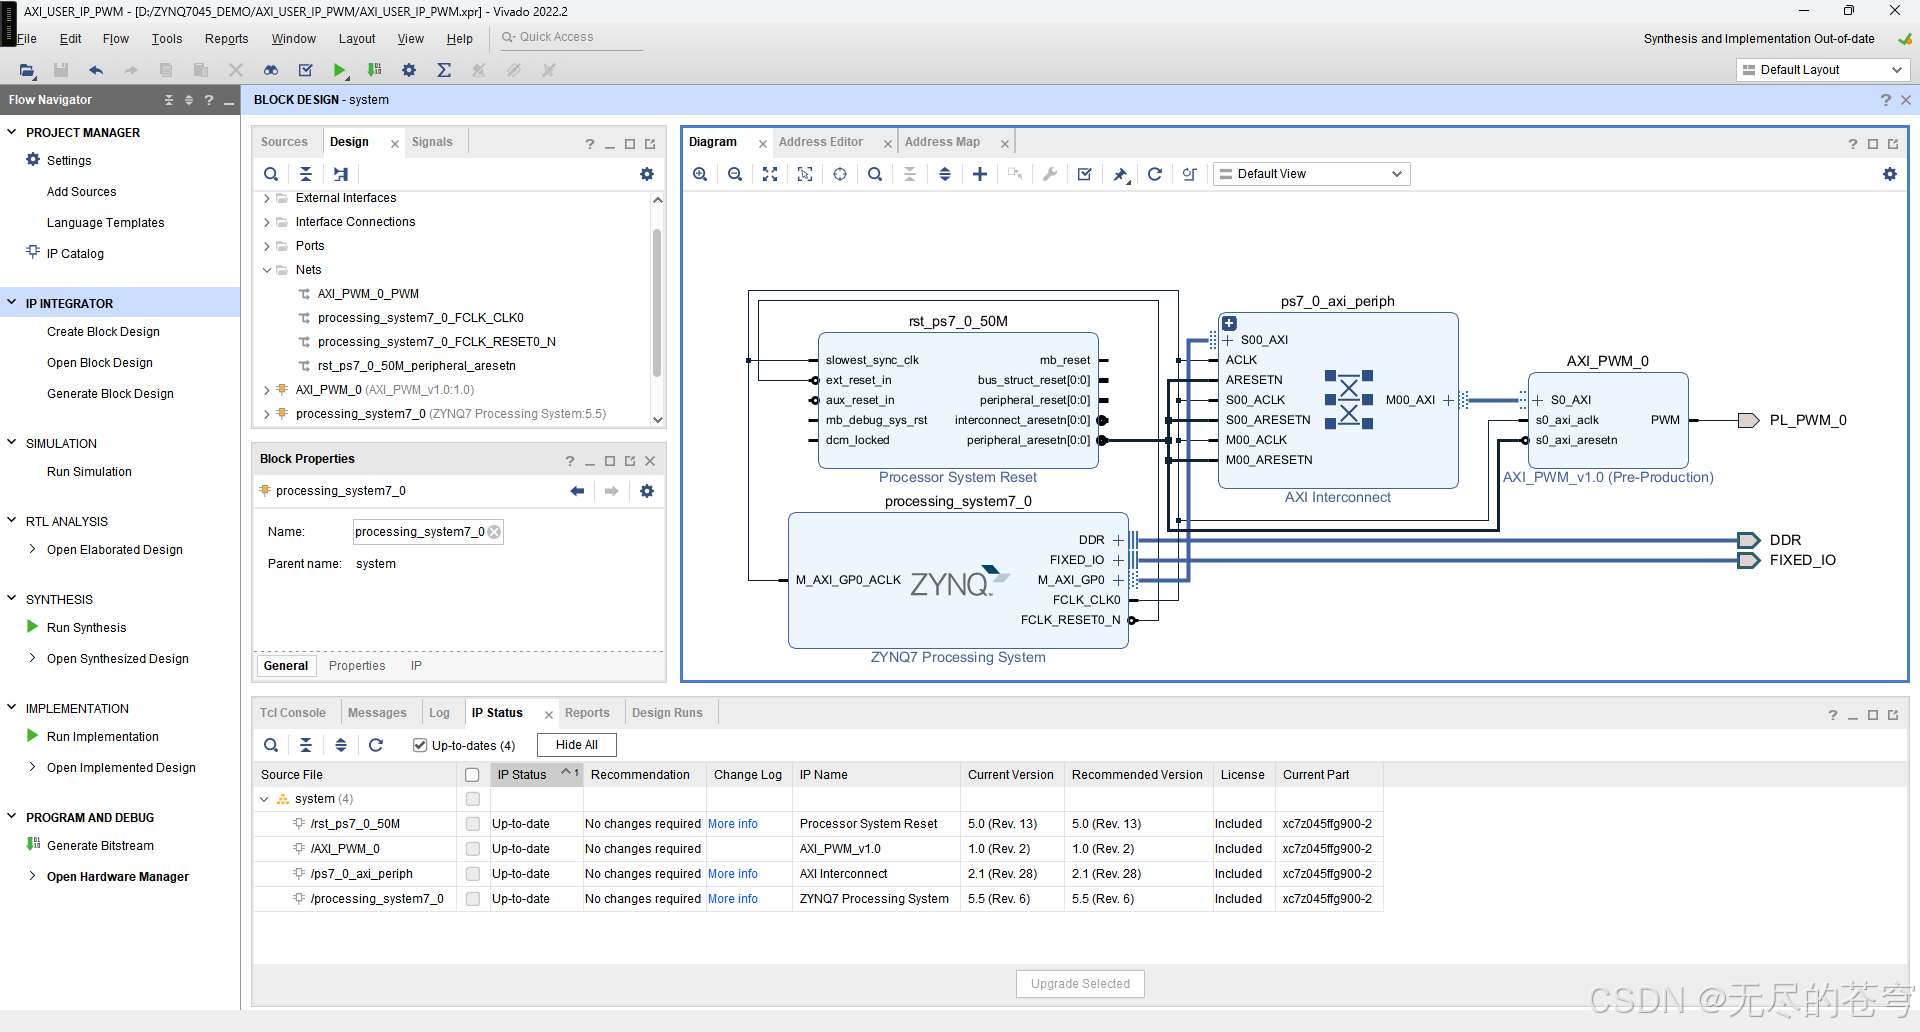Viewport: 1920px width, 1032px height.
Task: Click the Settings gear under Project Manager
Action: 33,160
